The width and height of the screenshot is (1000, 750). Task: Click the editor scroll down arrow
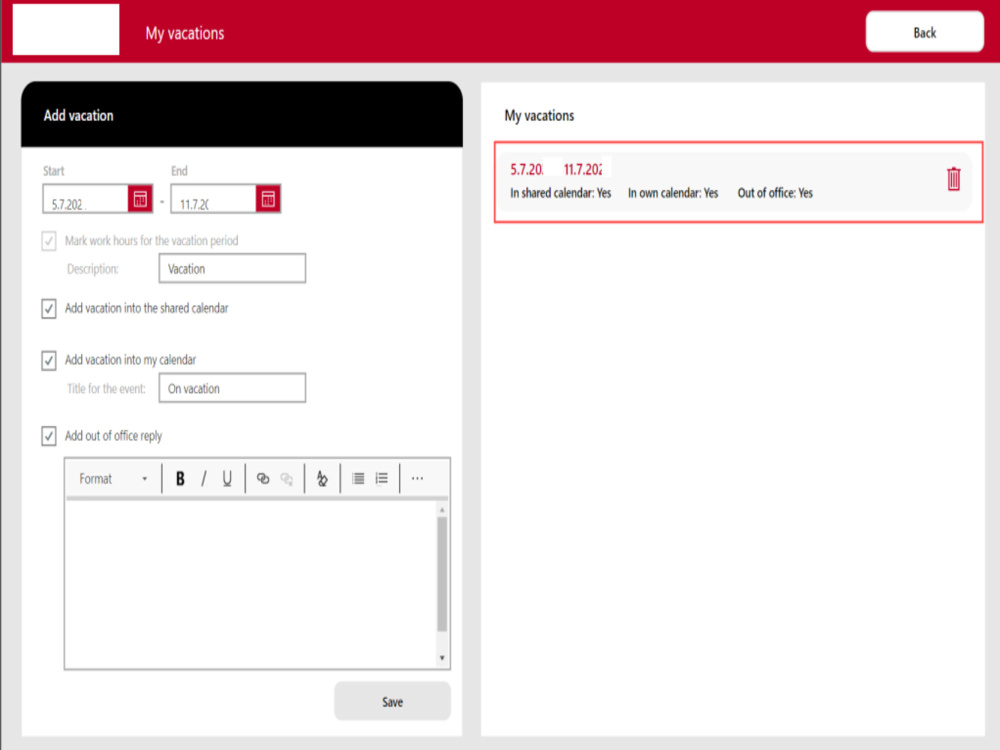442,658
